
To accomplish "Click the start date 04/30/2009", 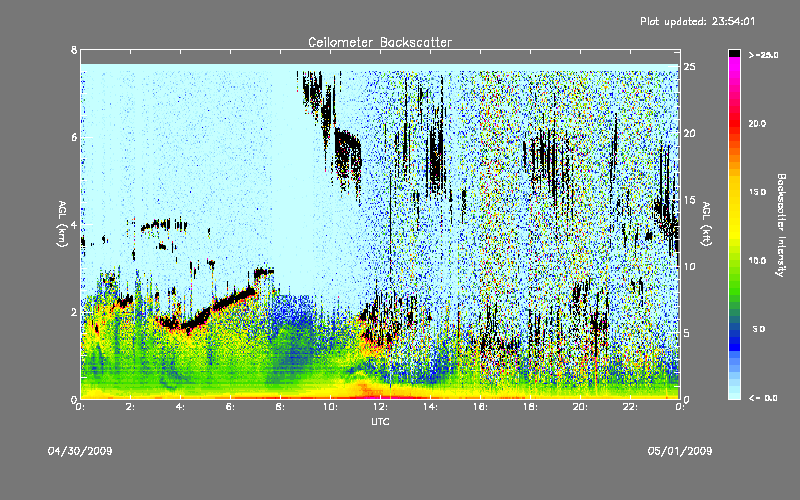I will pyautogui.click(x=80, y=451).
